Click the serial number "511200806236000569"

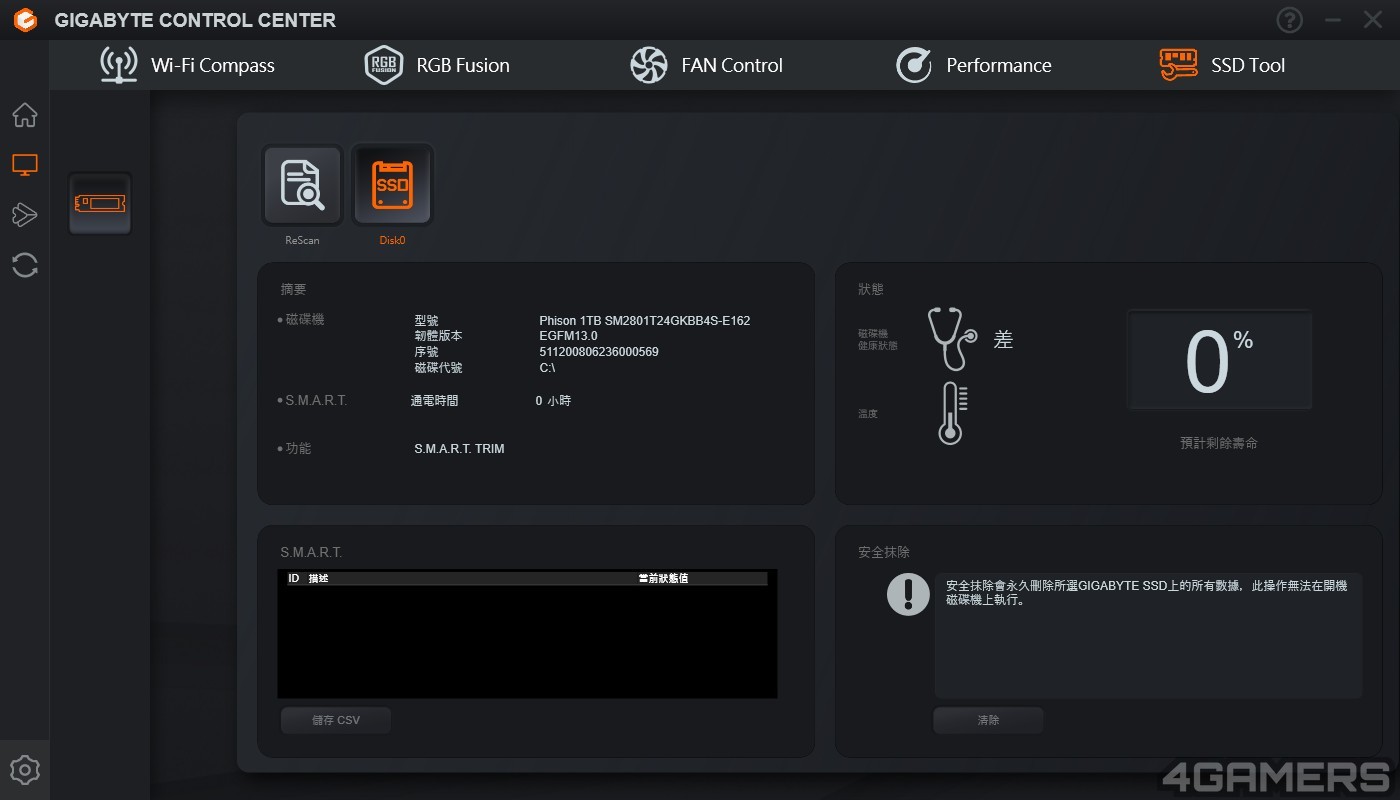coord(599,352)
